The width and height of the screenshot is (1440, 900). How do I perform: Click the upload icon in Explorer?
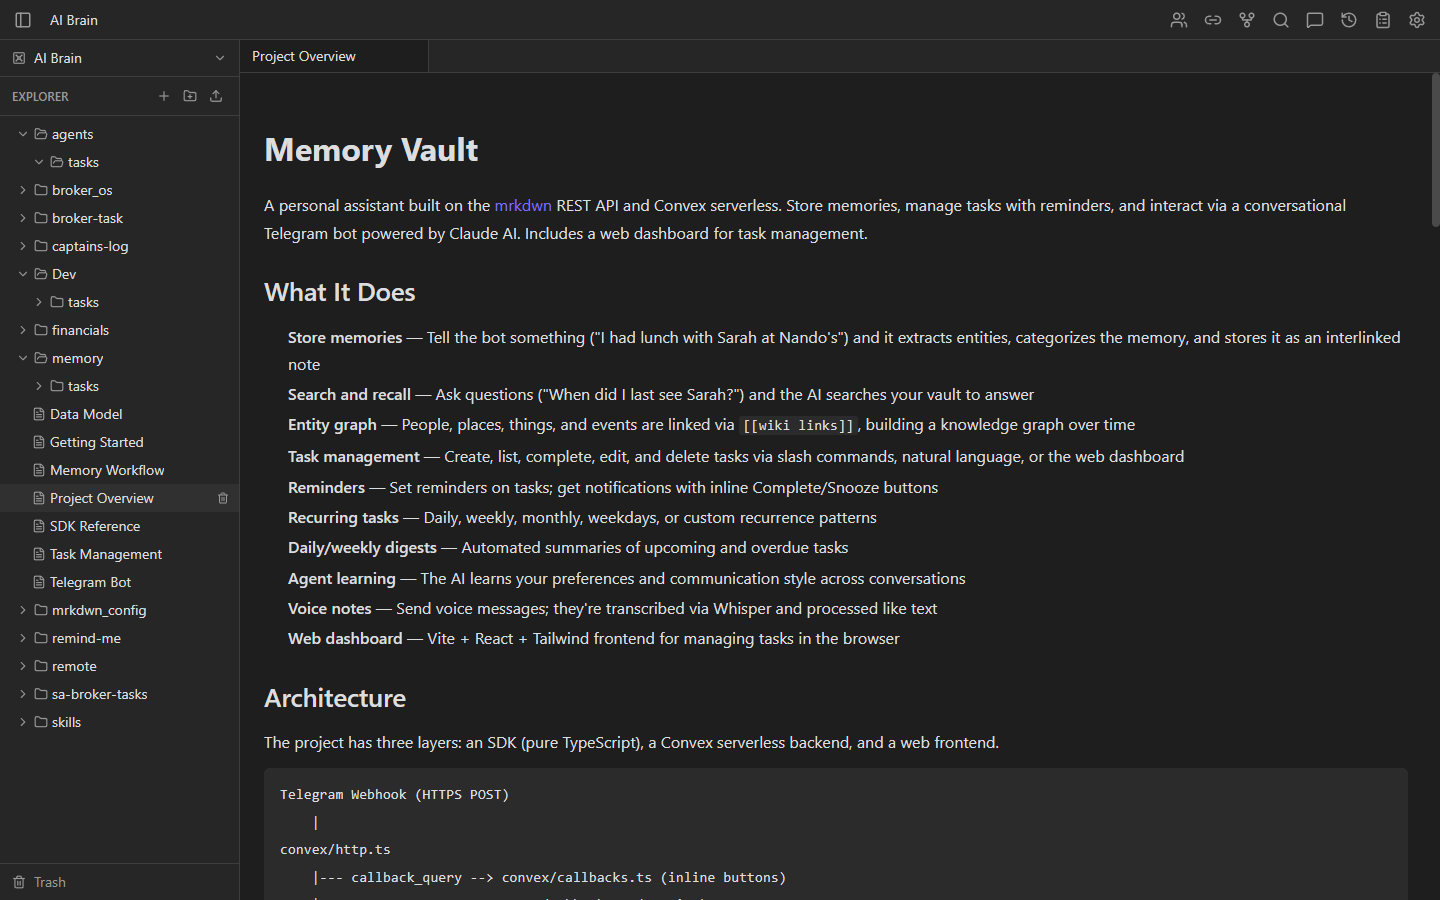click(216, 96)
